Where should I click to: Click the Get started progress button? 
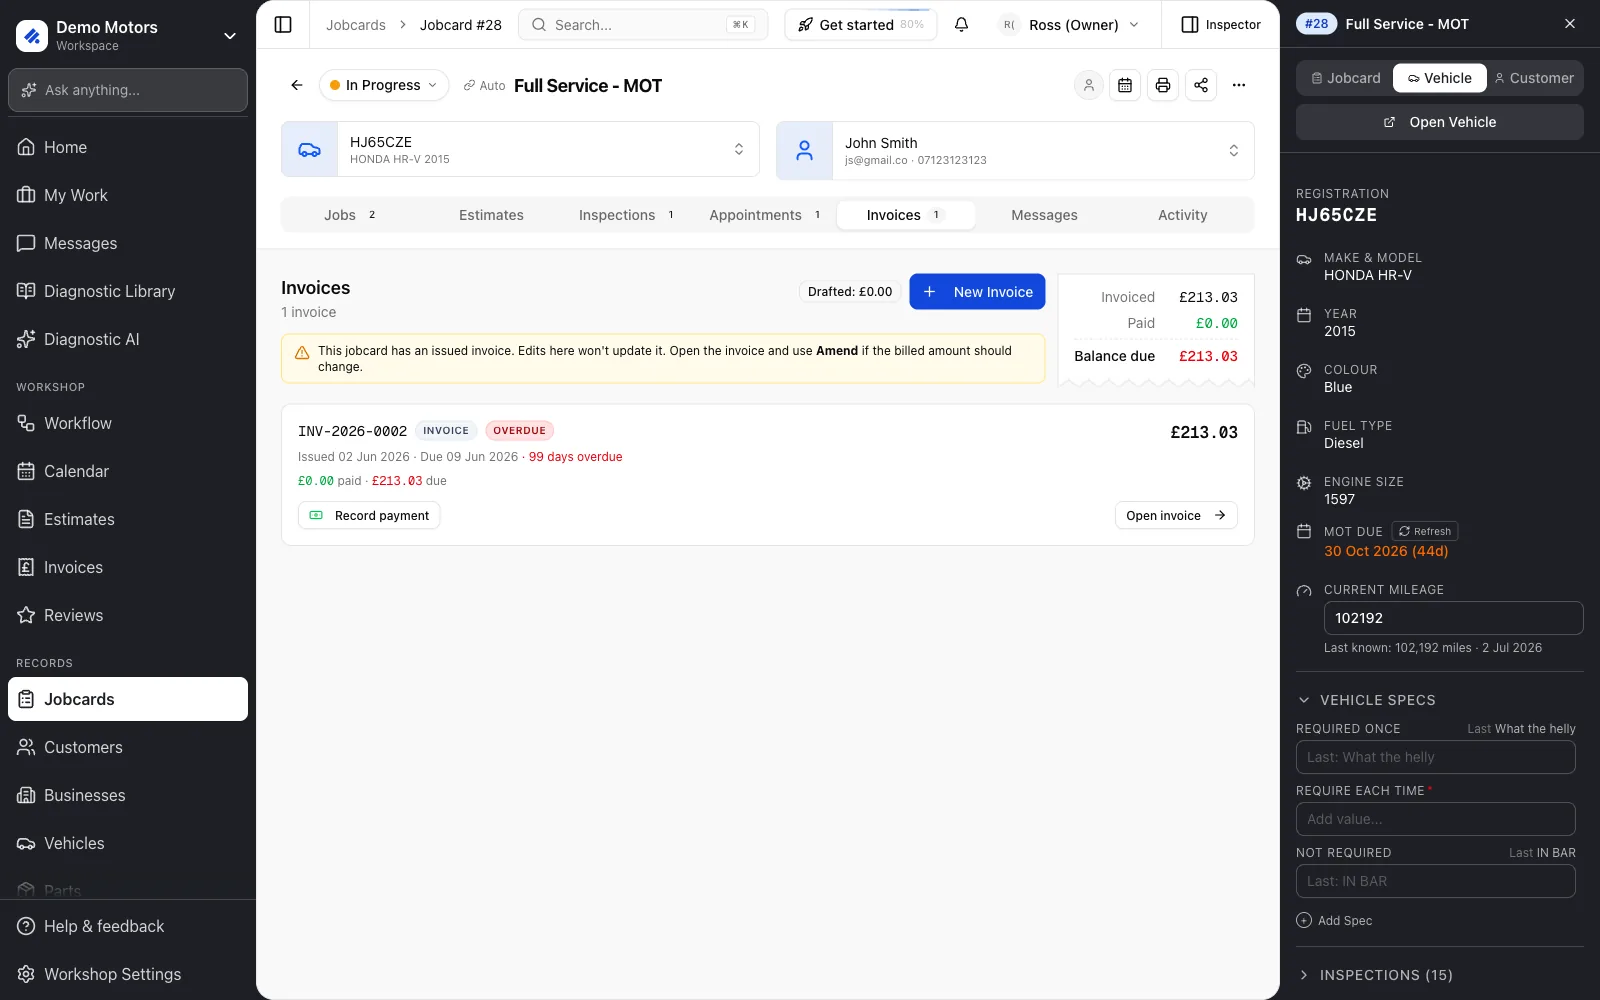click(861, 25)
